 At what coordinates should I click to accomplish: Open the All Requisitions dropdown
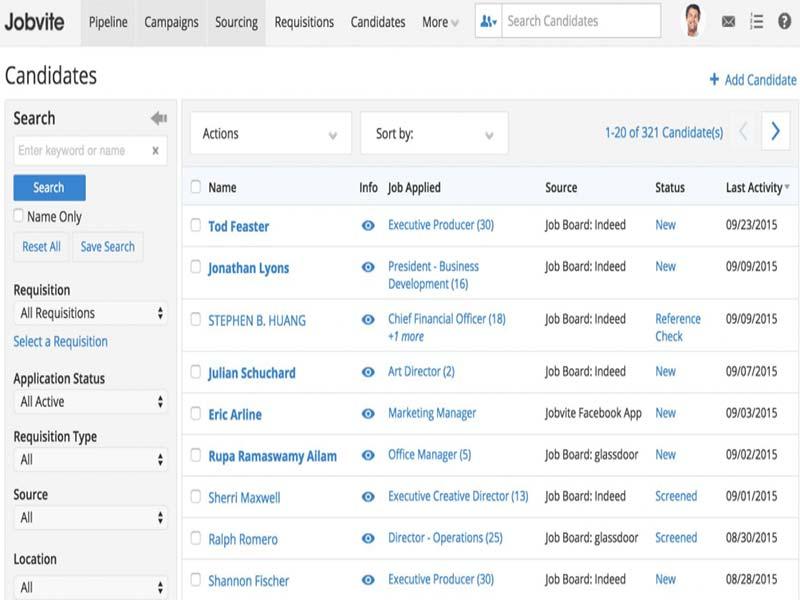tap(91, 313)
